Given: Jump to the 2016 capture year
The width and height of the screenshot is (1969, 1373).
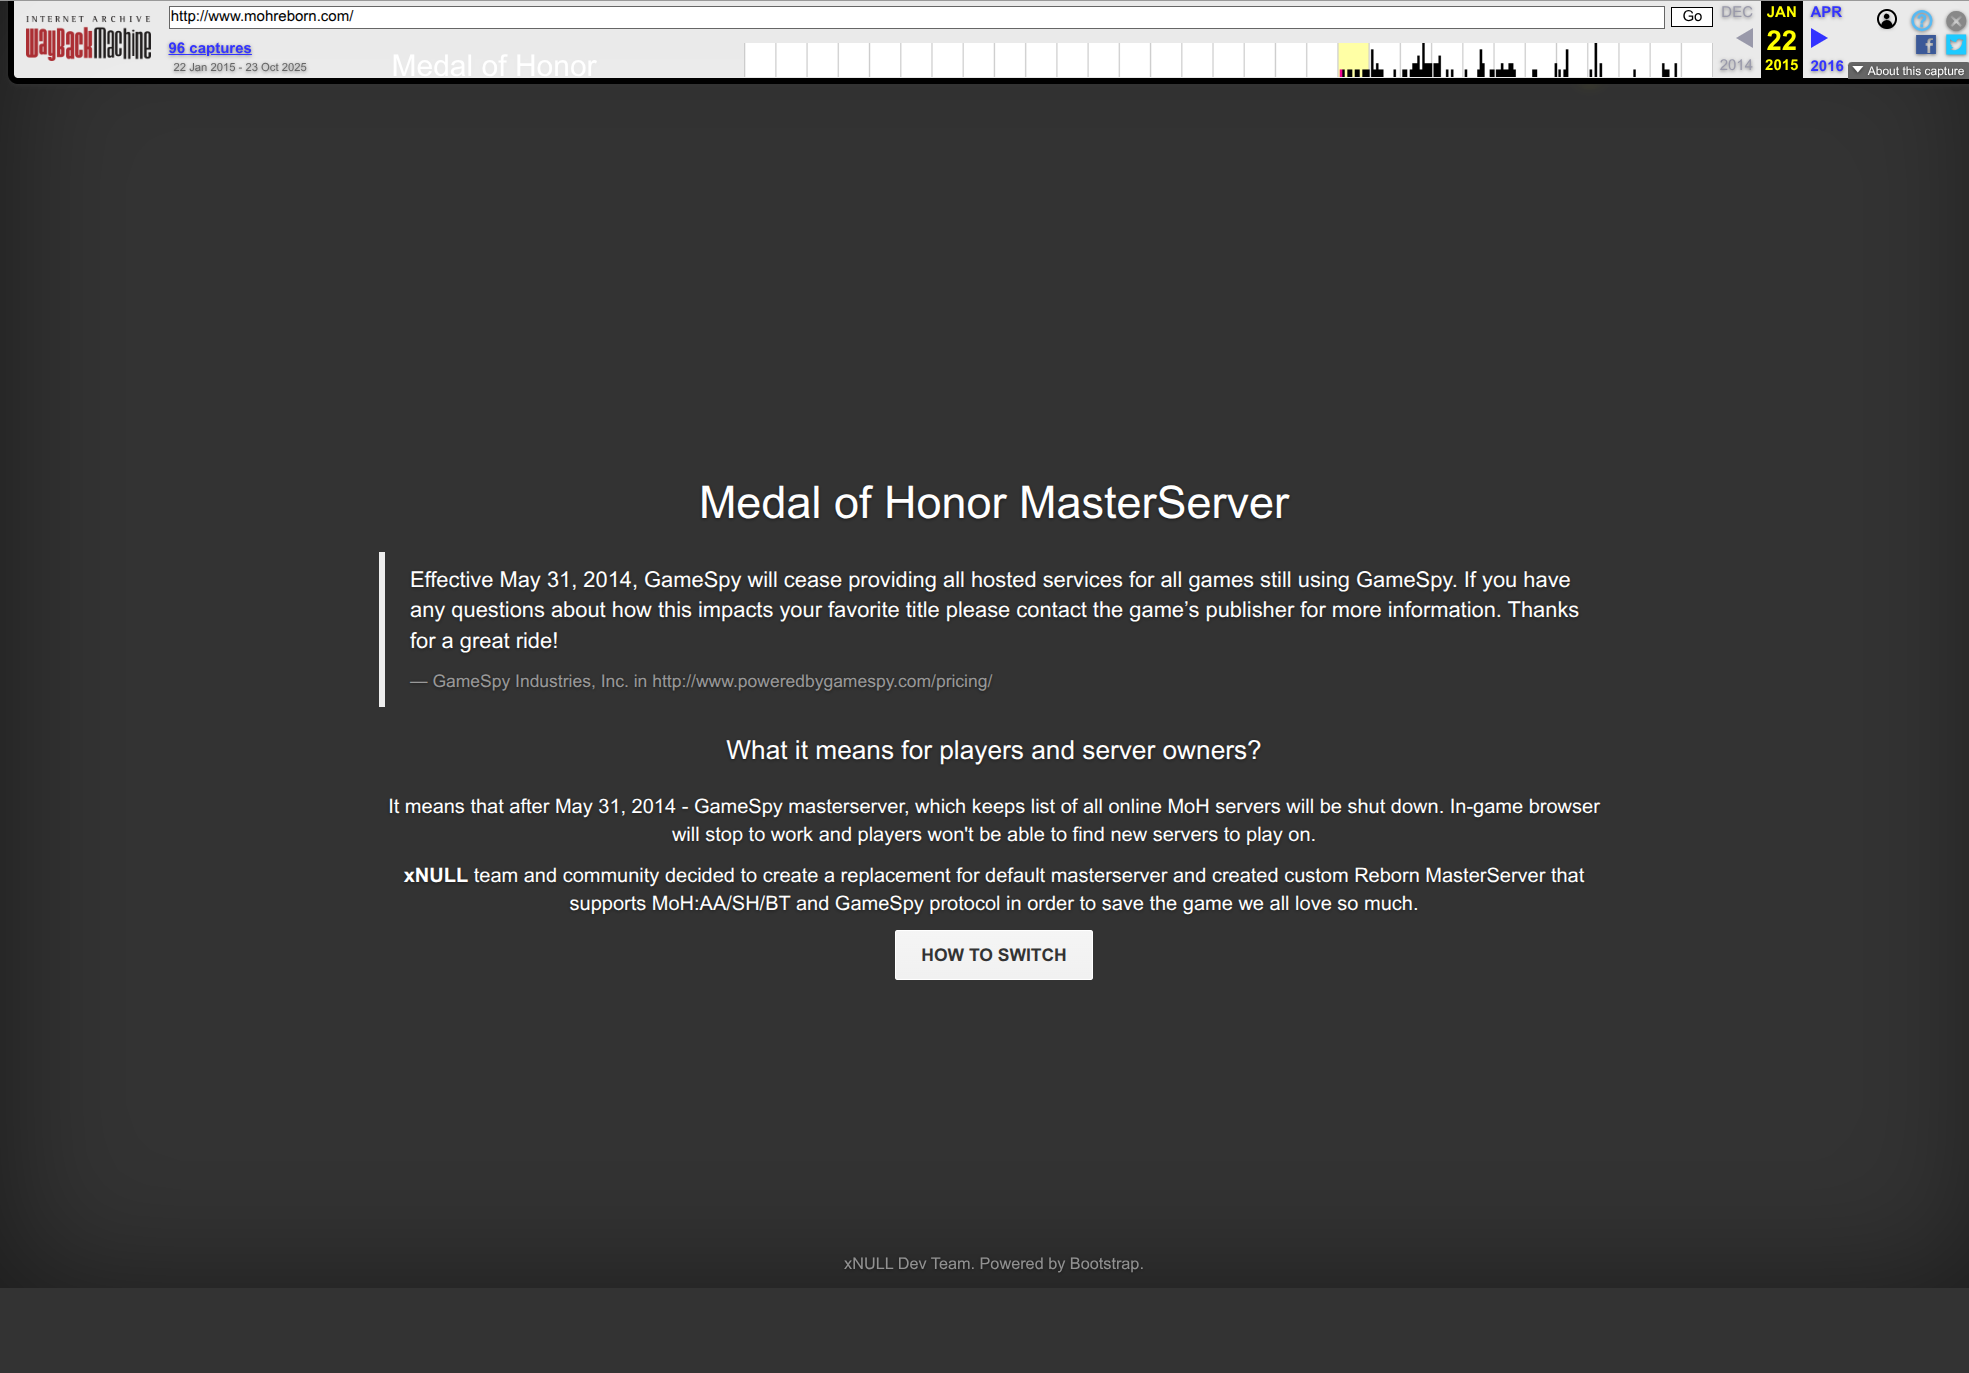Looking at the screenshot, I should pos(1826,66).
